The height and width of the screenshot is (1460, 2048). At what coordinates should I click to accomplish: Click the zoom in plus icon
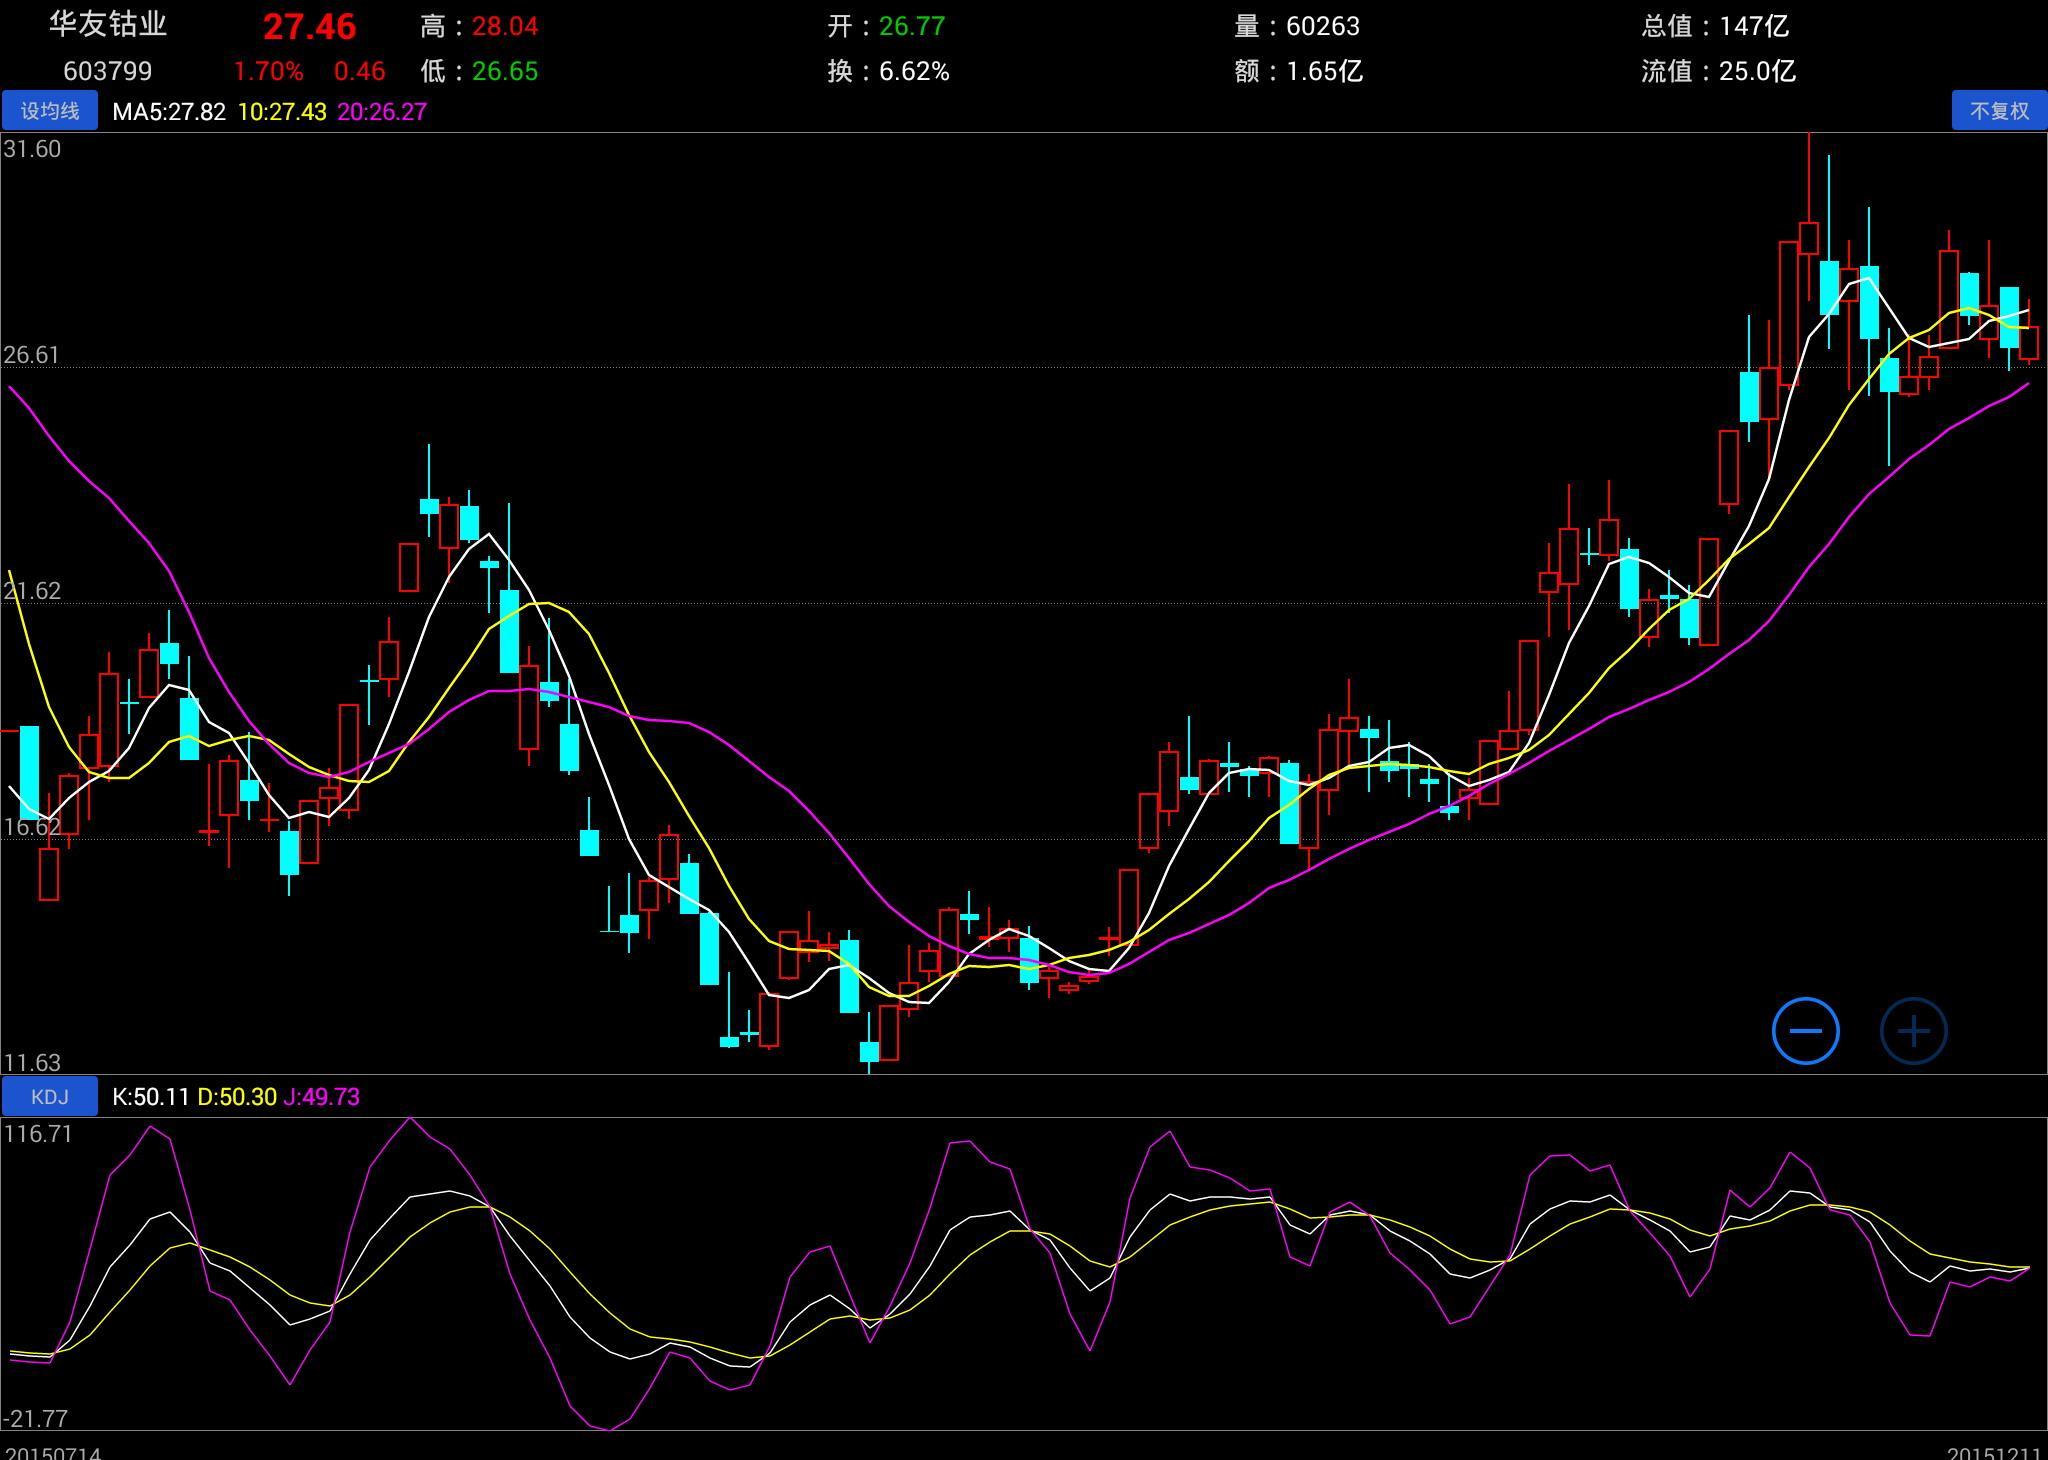pos(1913,1031)
